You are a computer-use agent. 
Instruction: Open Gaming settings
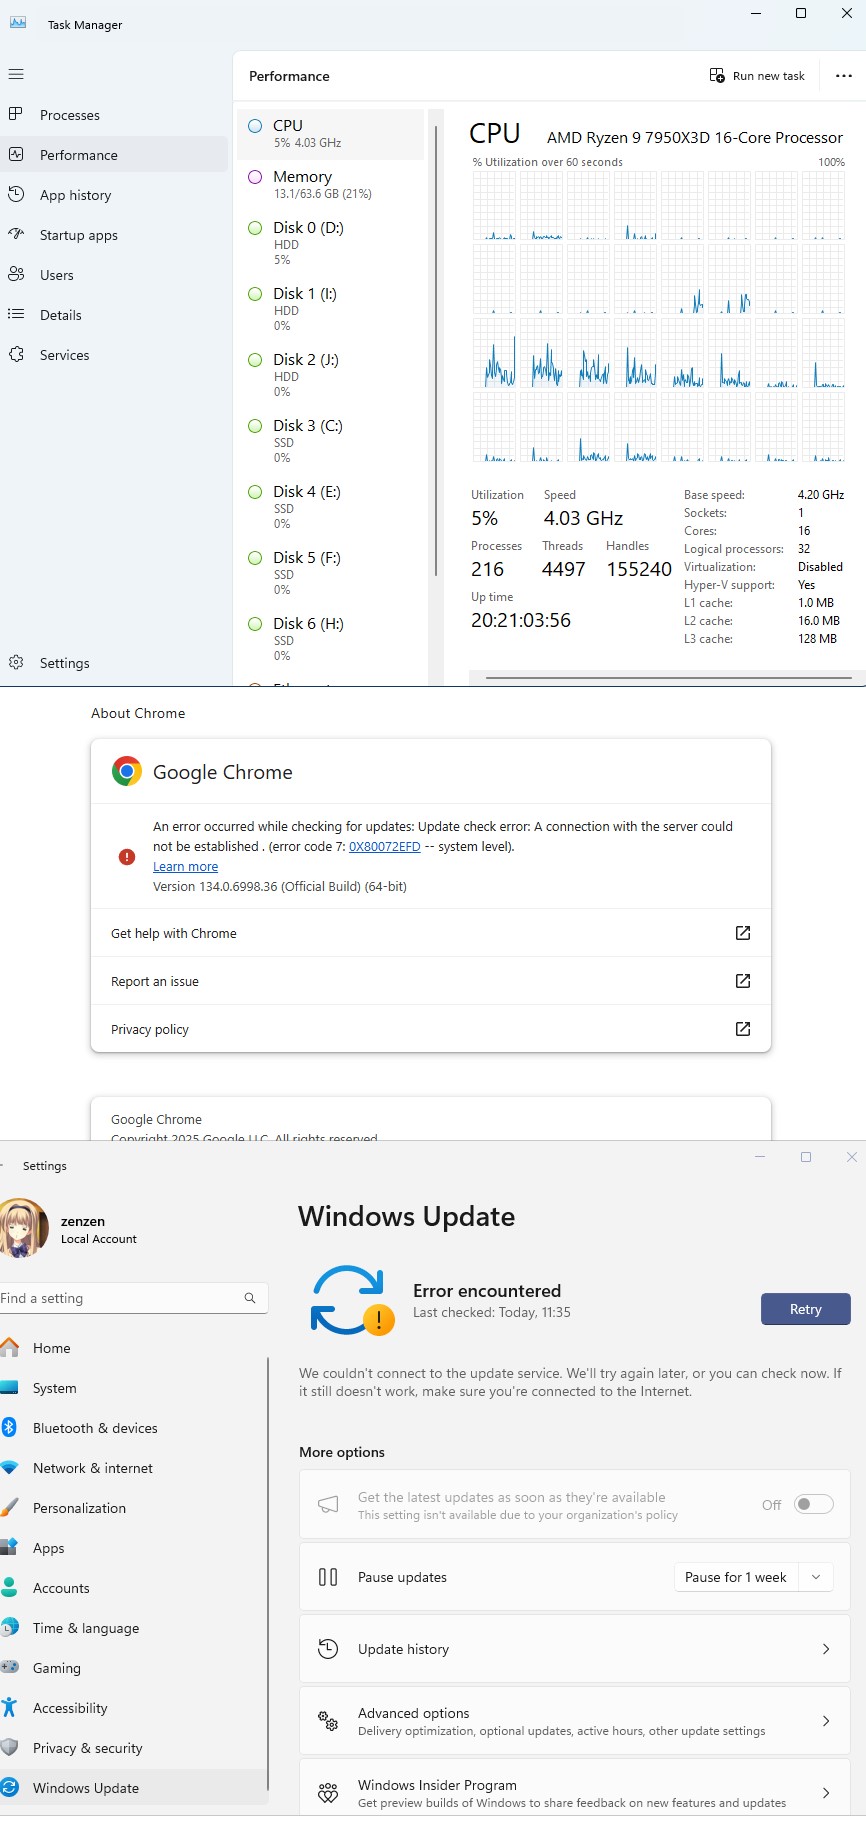point(134,1668)
